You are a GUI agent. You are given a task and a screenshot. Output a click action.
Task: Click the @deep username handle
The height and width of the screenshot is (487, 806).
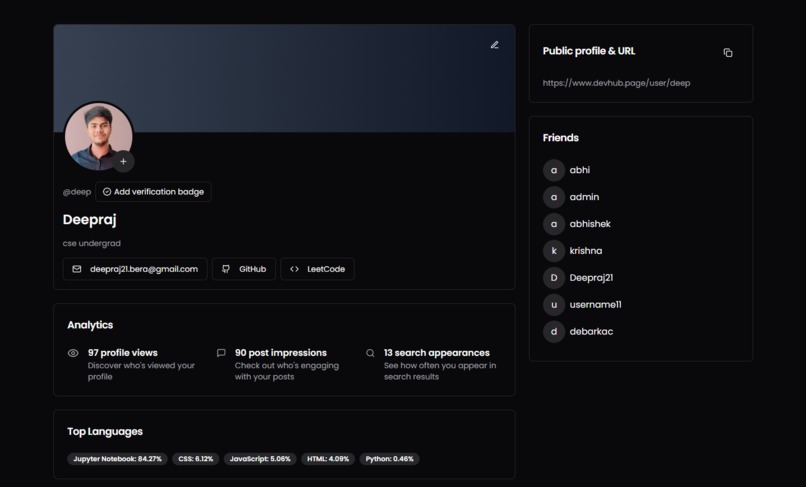(77, 192)
